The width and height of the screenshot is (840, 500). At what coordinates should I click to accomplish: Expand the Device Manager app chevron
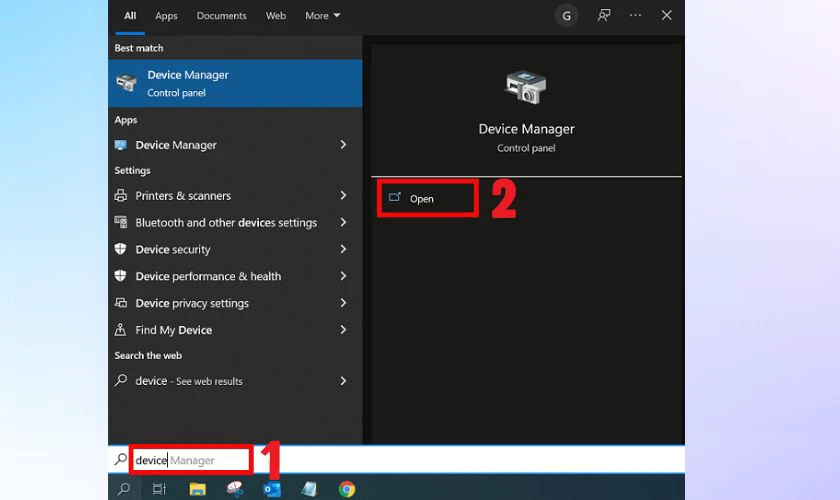click(x=343, y=145)
